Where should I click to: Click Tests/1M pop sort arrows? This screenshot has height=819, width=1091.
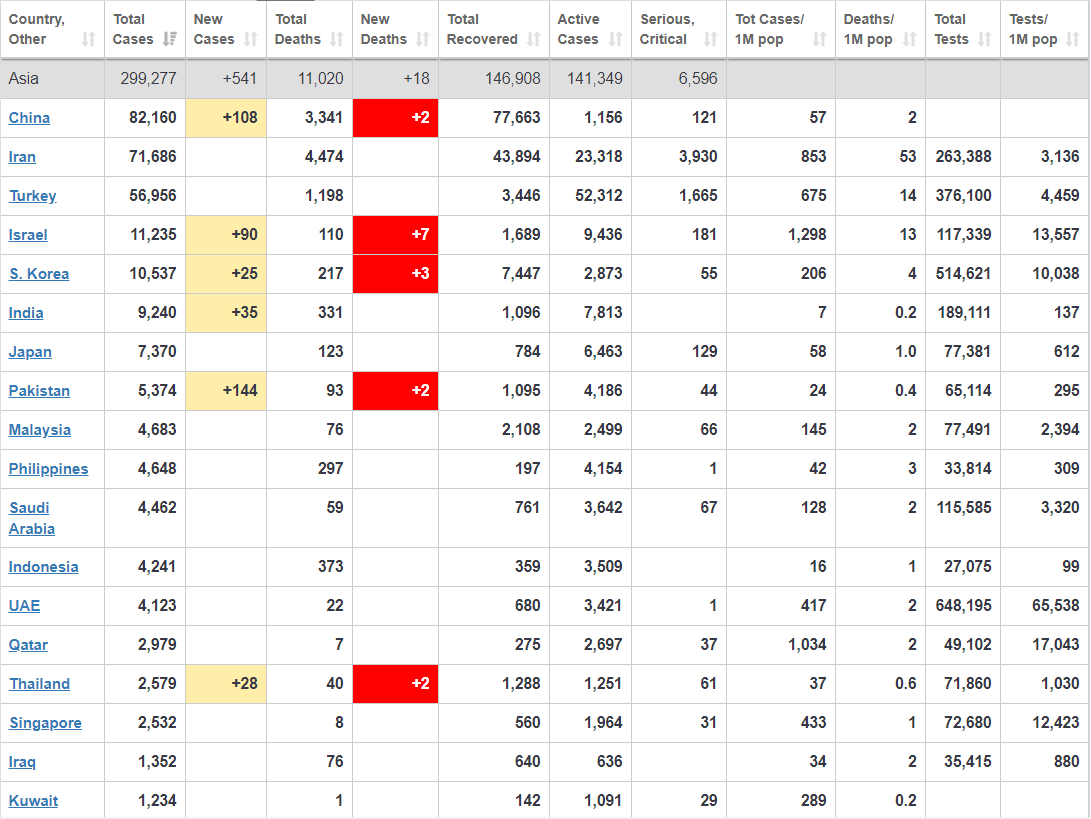tap(1073, 40)
